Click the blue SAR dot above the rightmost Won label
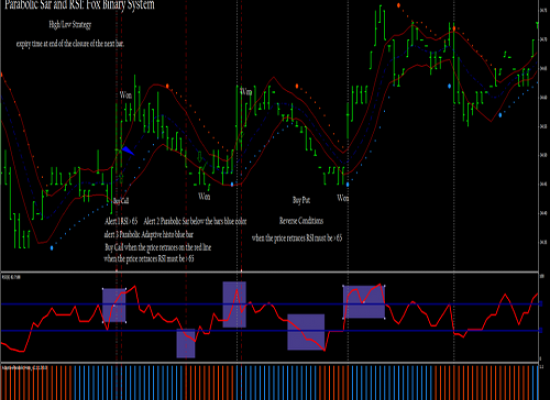This screenshot has height=400, width=550. click(x=348, y=184)
